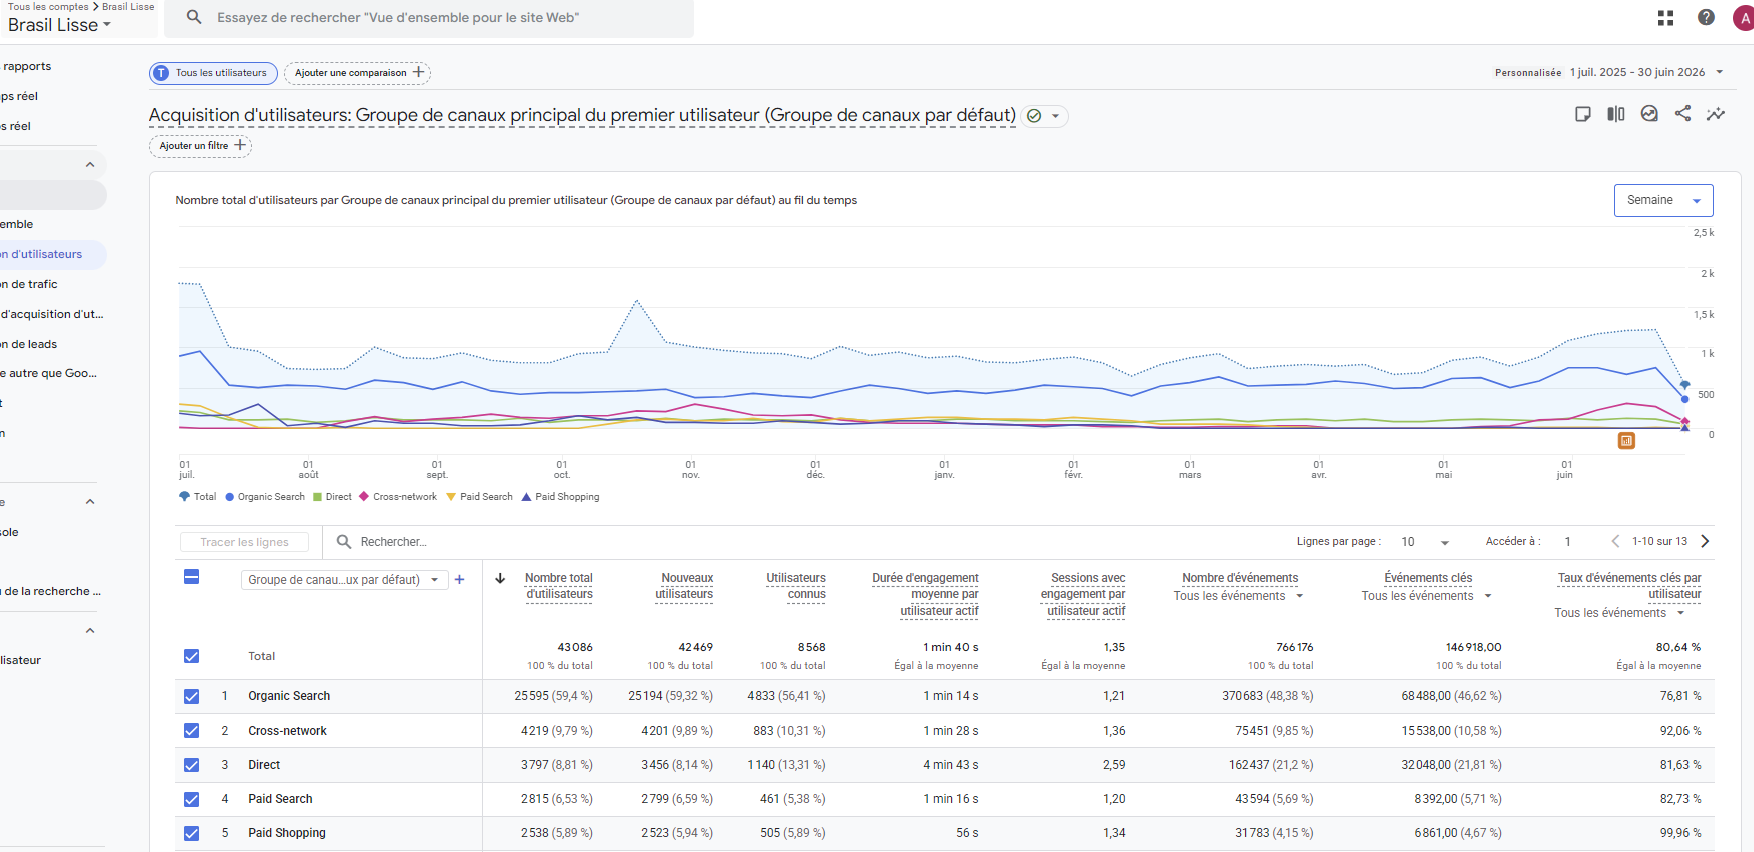Uncheck the Organic Search row checkbox
The height and width of the screenshot is (852, 1754).
point(192,696)
